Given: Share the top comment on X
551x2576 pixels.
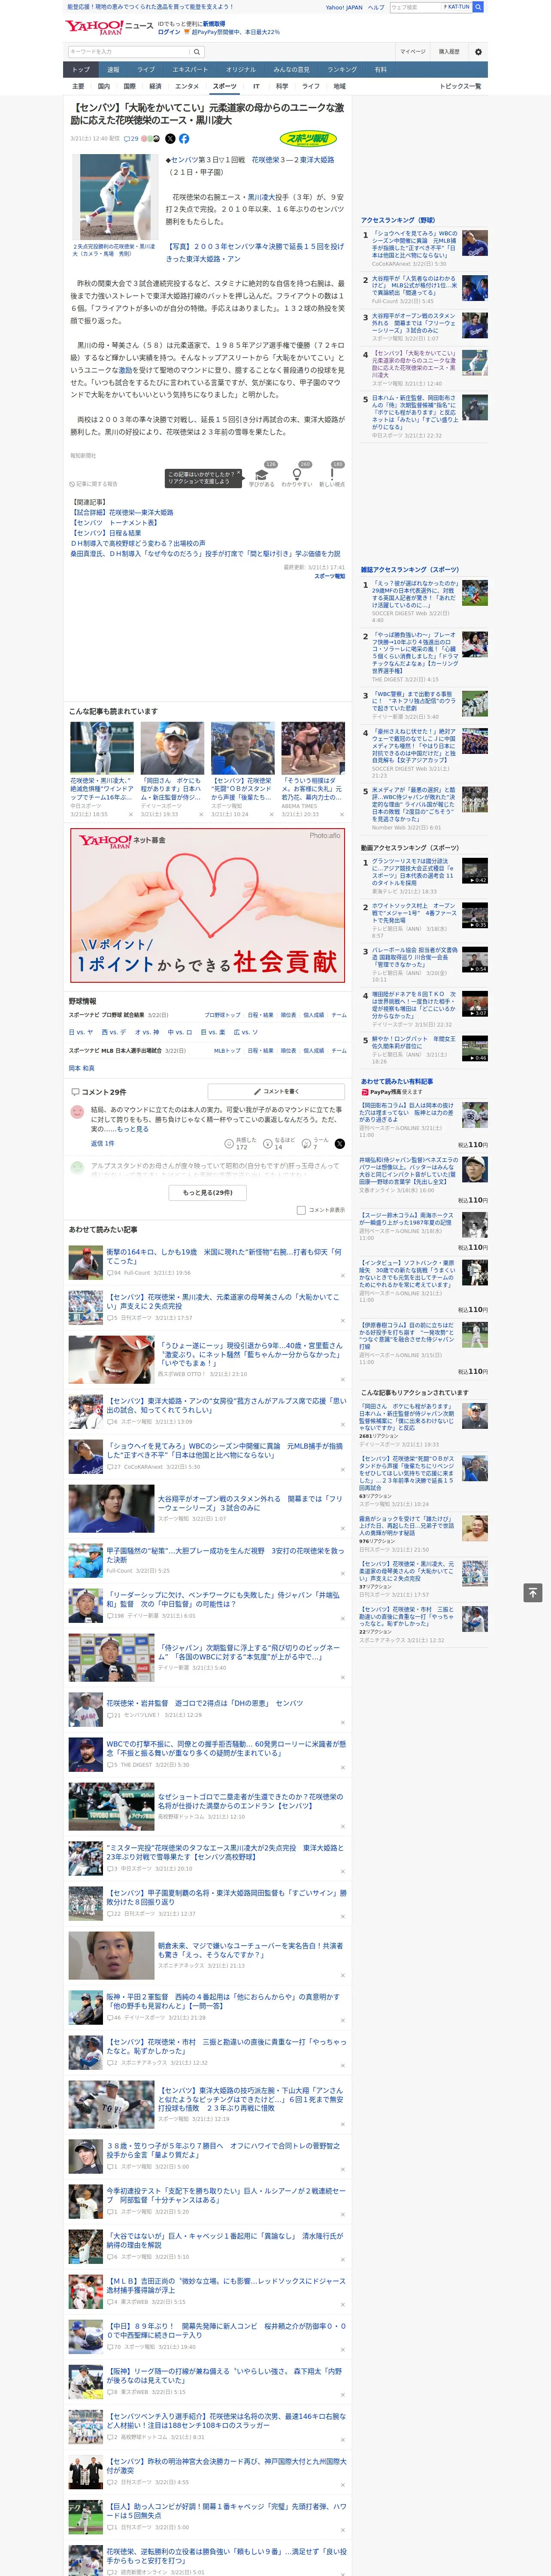Looking at the screenshot, I should [x=340, y=1144].
